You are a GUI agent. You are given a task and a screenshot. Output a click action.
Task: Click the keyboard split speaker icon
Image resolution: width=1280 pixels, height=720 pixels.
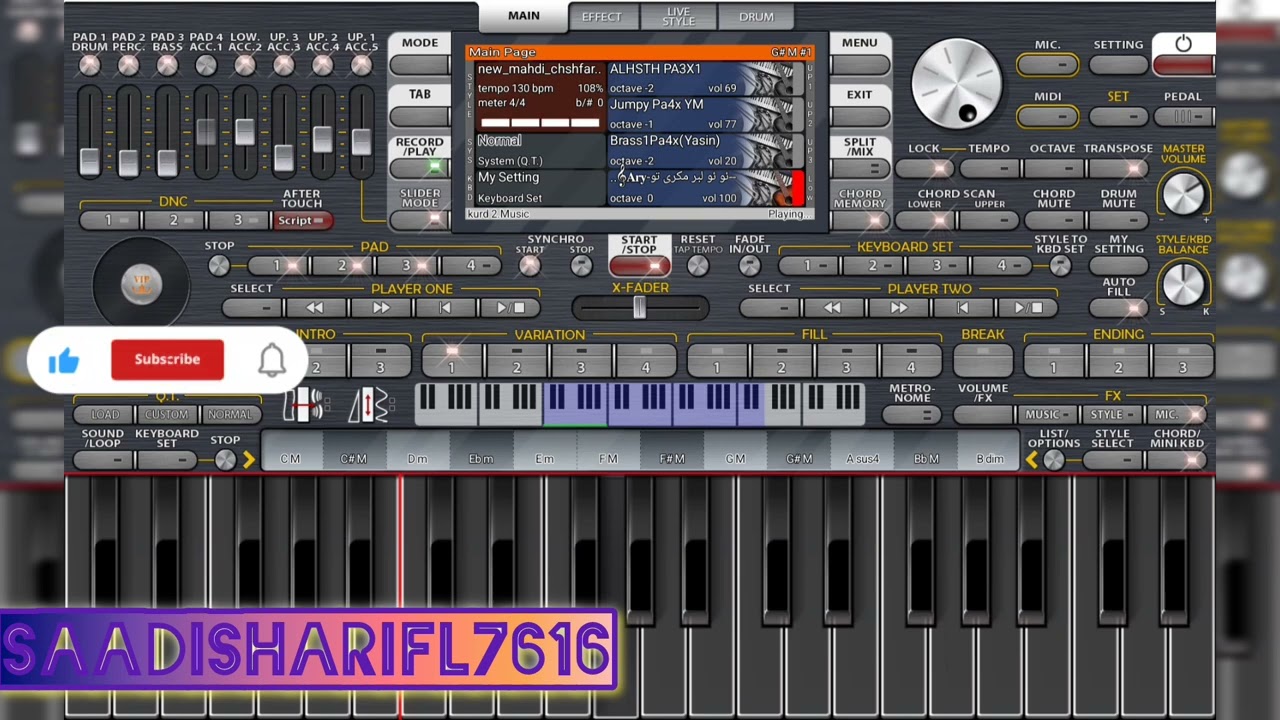click(x=306, y=405)
